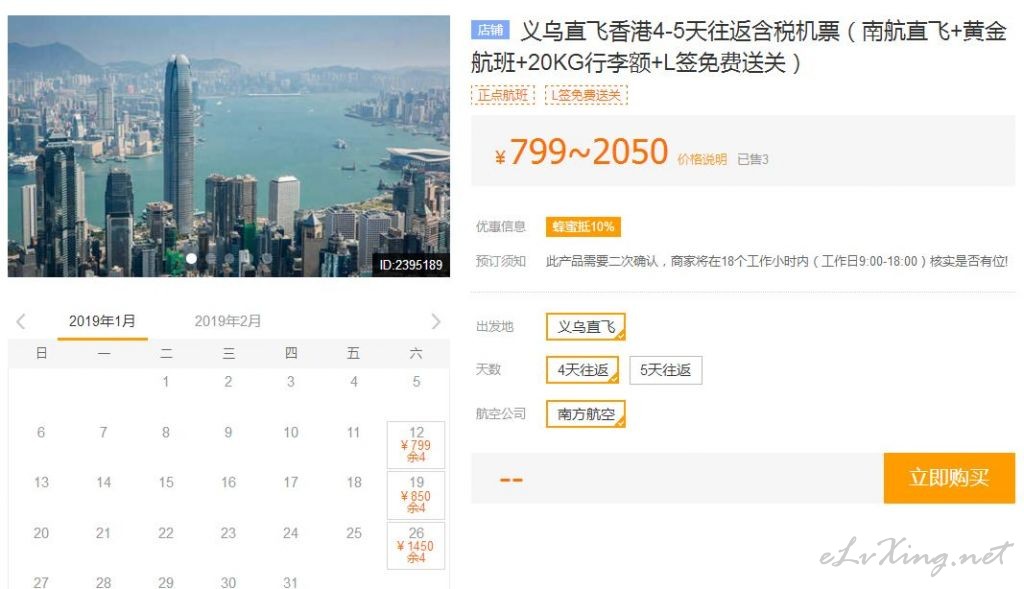This screenshot has width=1024, height=589.
Task: Click the 已售3 sold count
Action: point(753,159)
